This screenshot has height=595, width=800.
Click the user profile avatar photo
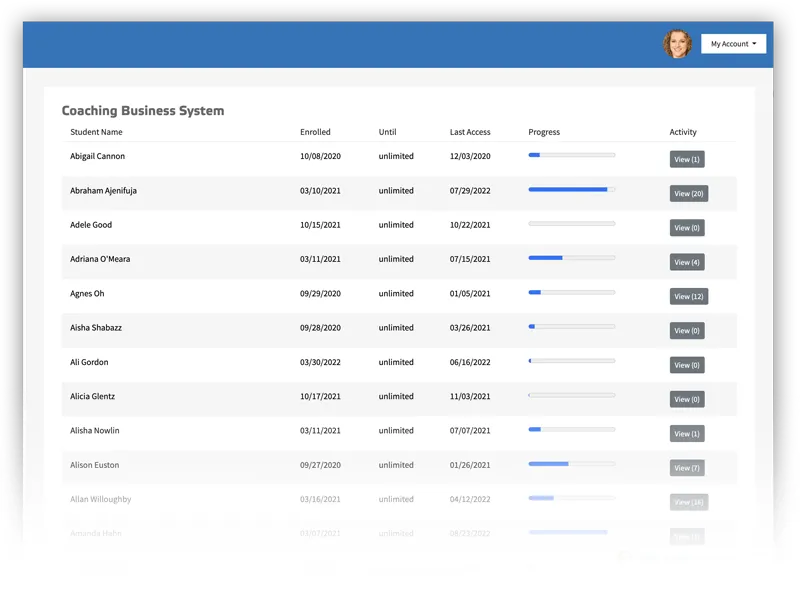[677, 44]
